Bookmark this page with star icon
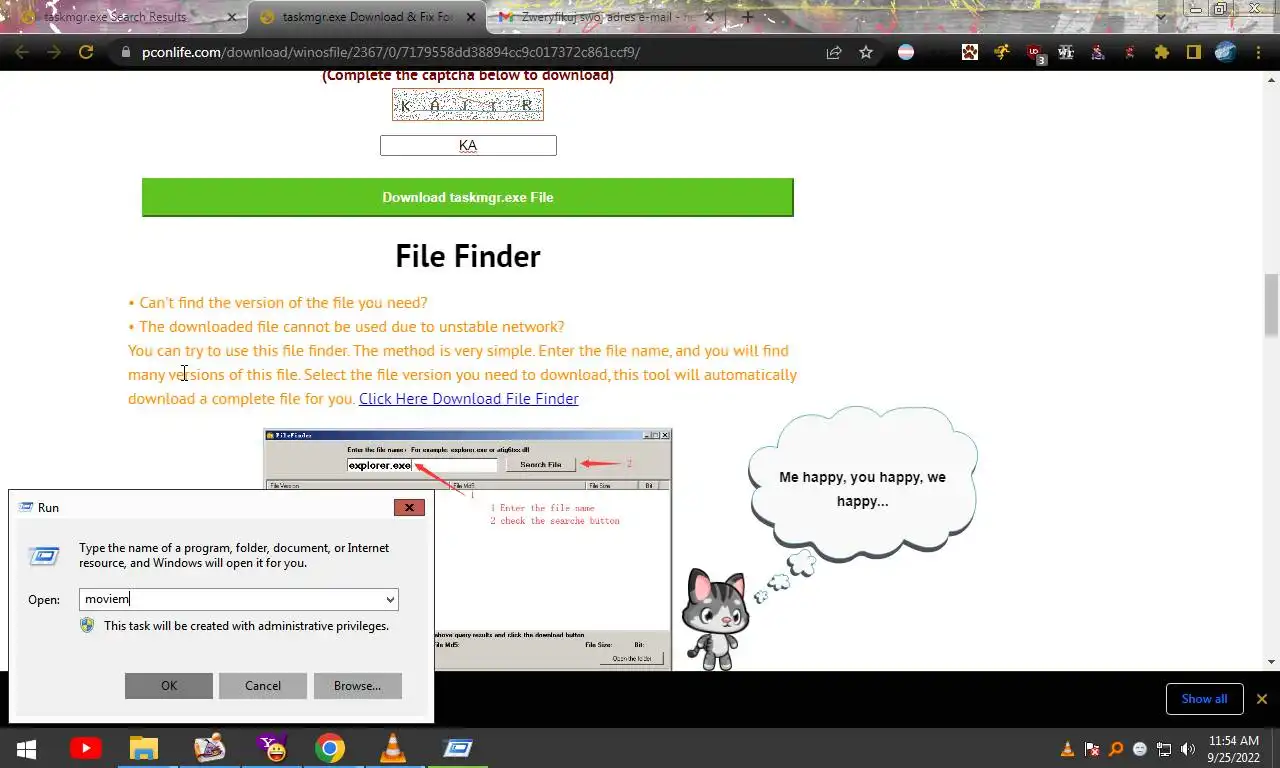 866,52
